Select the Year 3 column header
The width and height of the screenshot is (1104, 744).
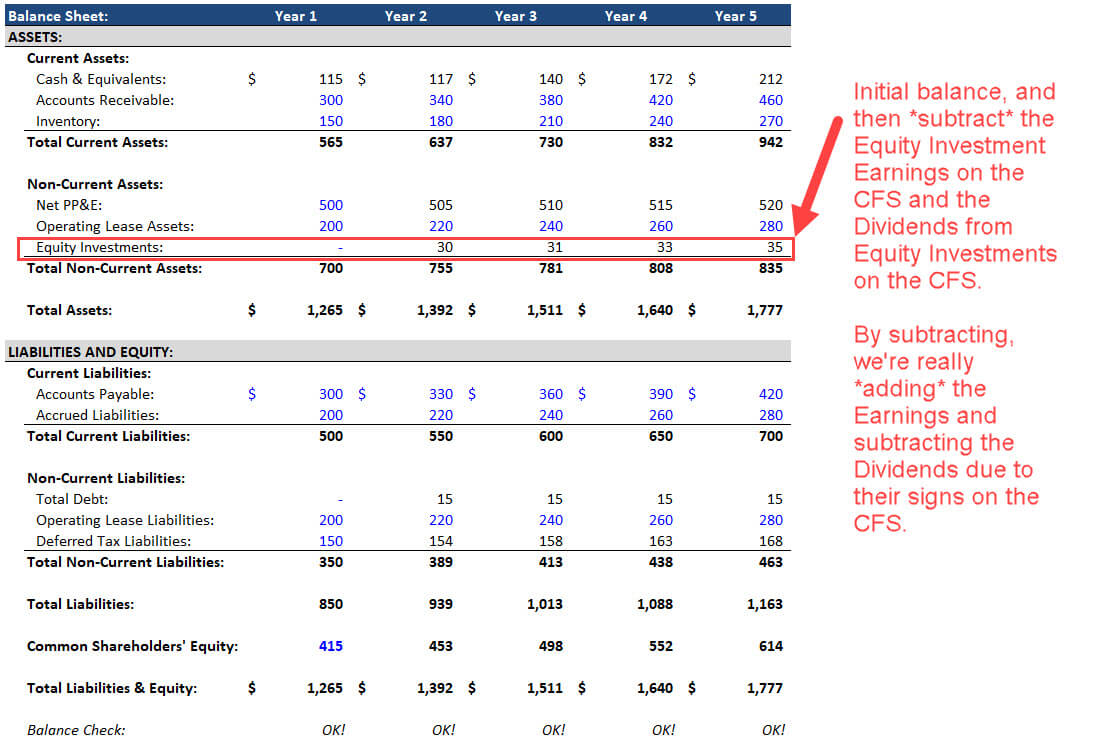point(515,15)
